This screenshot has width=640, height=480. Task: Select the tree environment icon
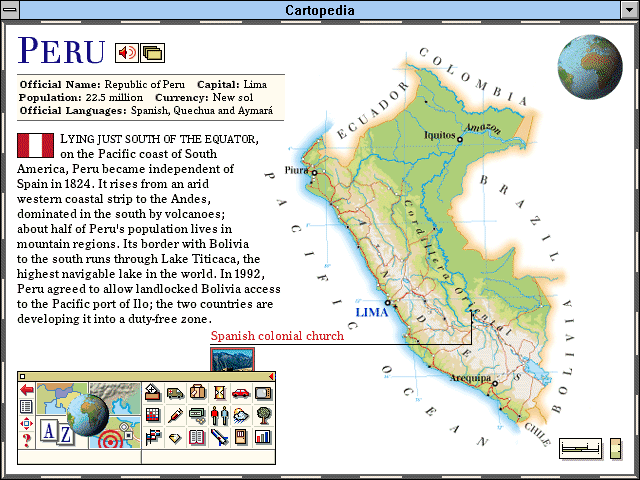coord(263,415)
